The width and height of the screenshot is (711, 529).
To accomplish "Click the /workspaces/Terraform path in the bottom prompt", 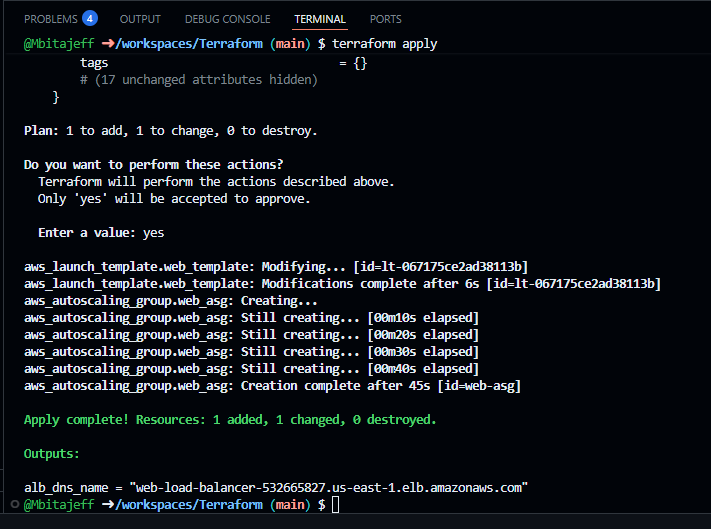I will pyautogui.click(x=189, y=505).
